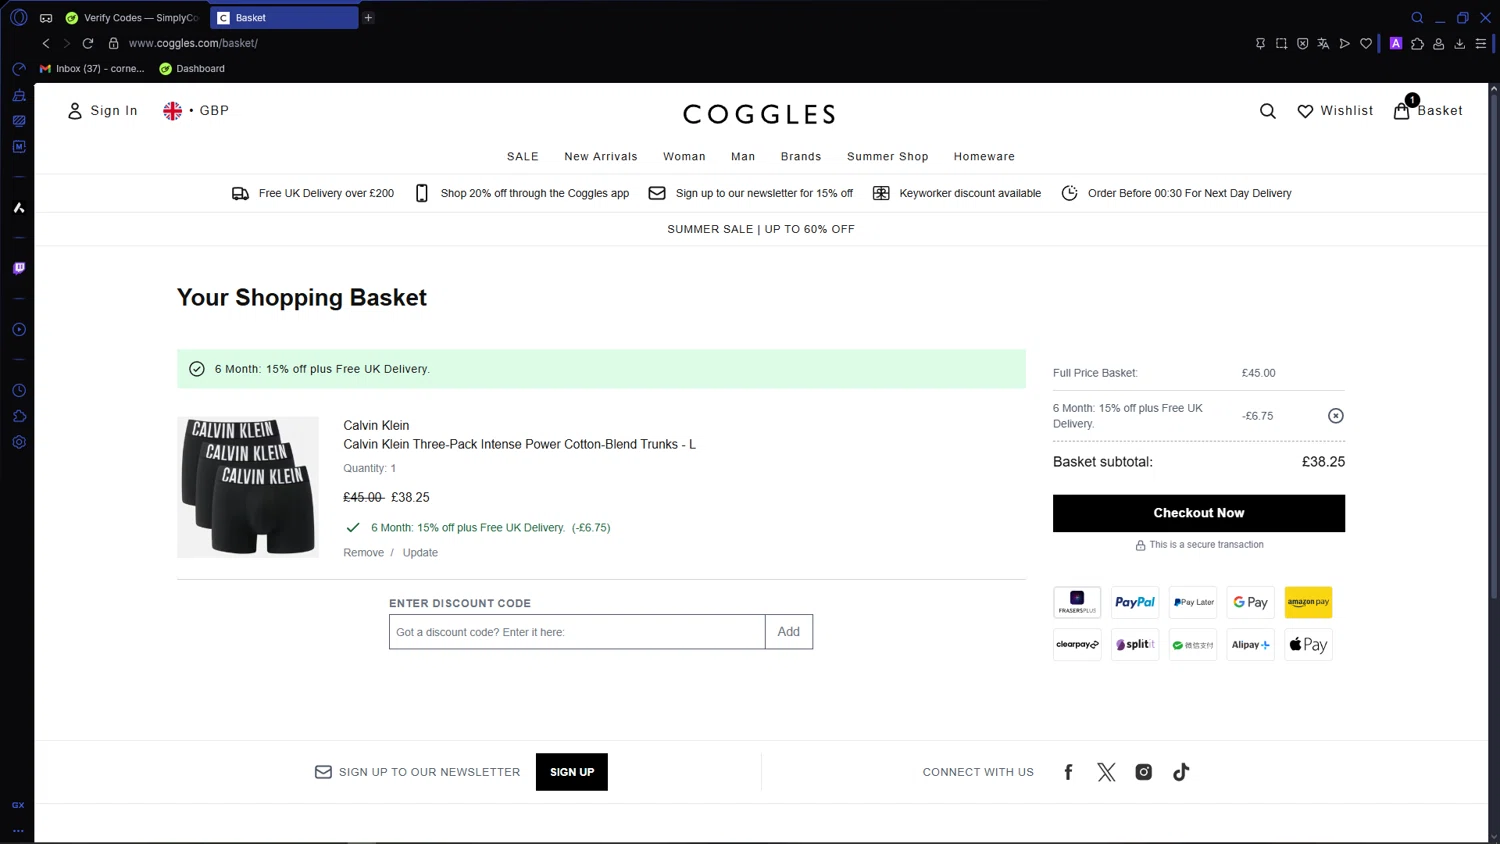
Task: Click the Facebook icon in footer
Action: coord(1068,772)
